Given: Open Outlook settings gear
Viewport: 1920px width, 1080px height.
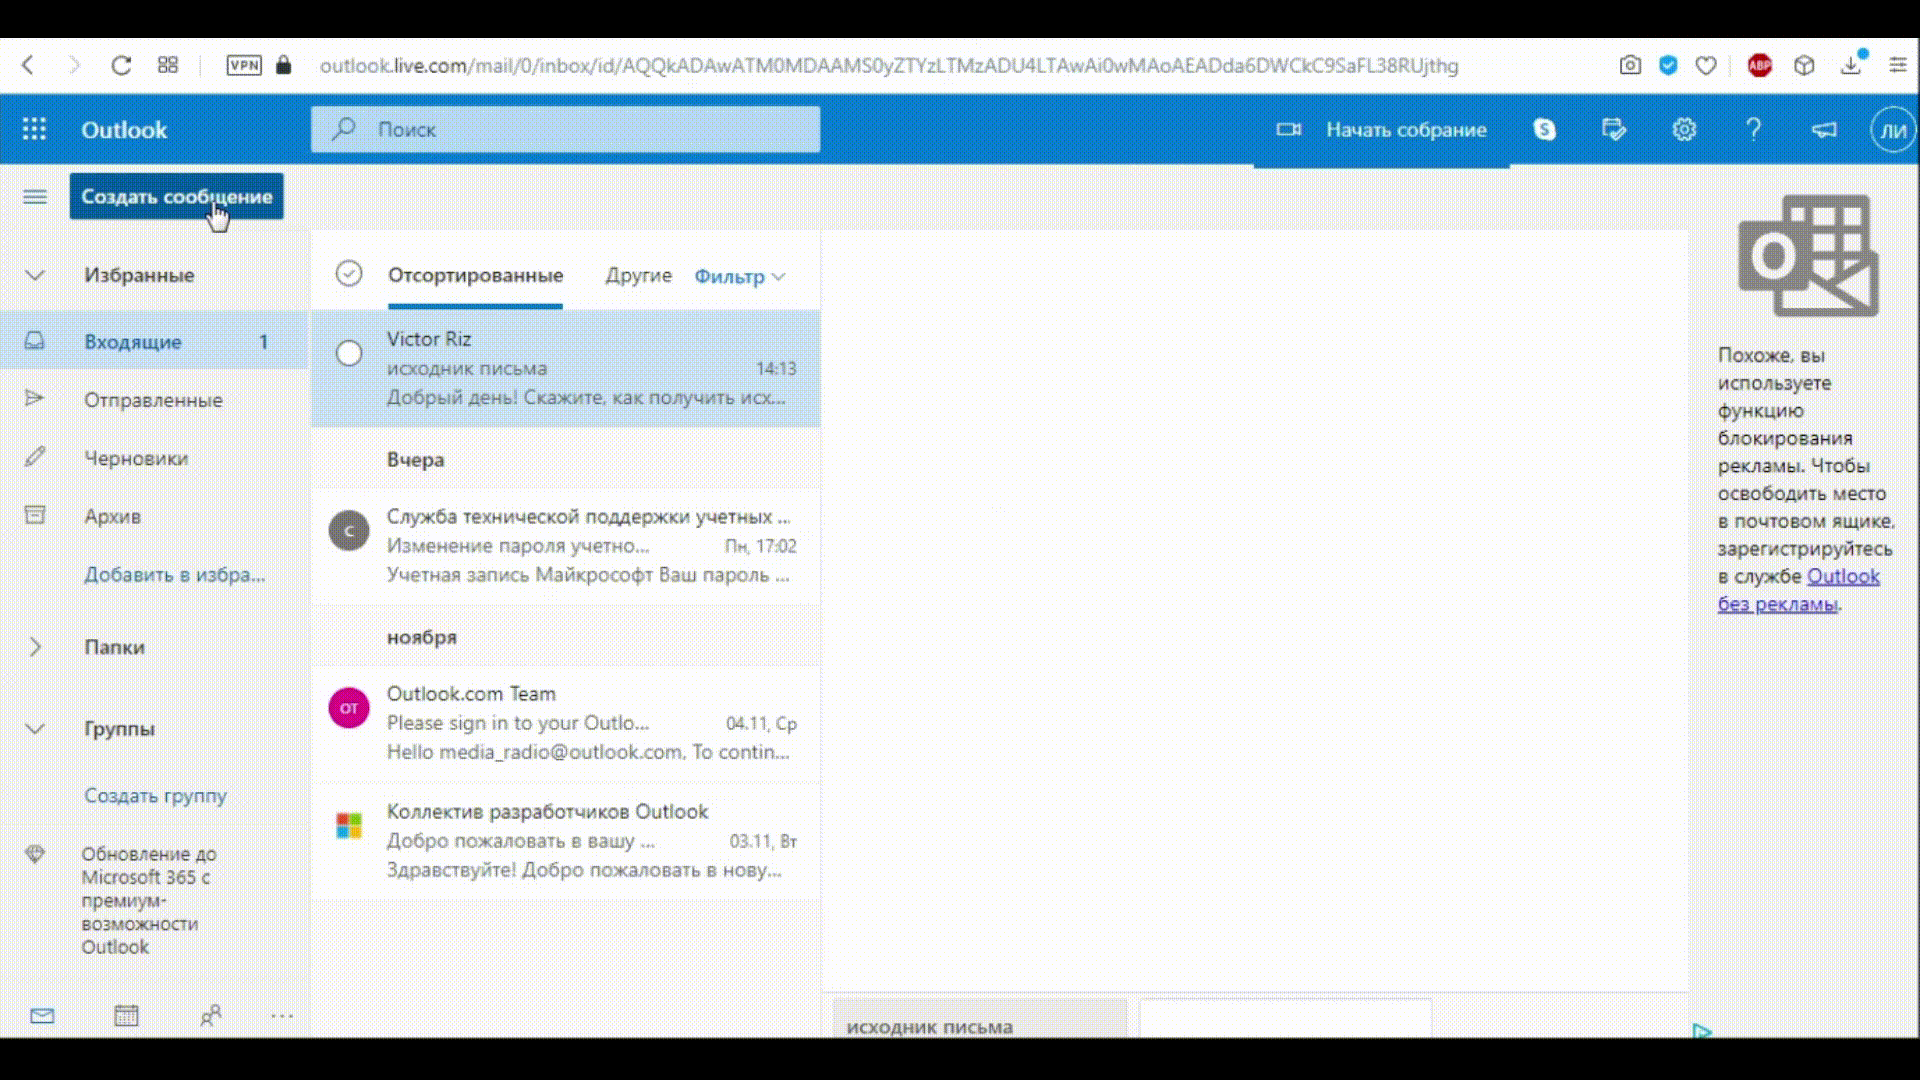Looking at the screenshot, I should tap(1684, 130).
